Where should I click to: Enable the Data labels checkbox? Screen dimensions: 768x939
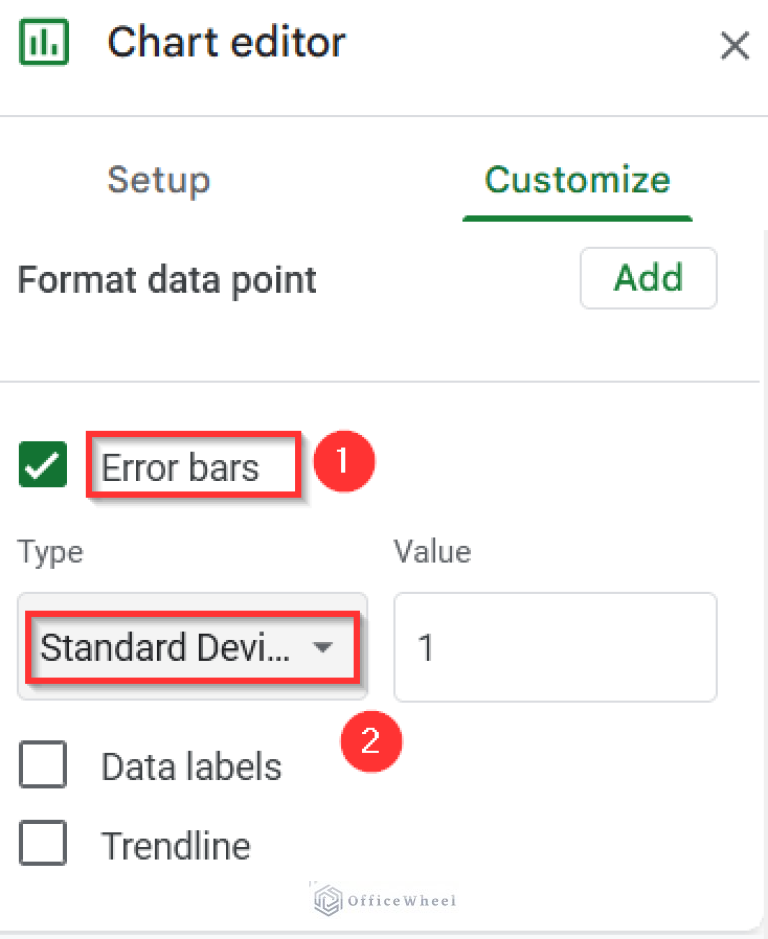tap(42, 764)
